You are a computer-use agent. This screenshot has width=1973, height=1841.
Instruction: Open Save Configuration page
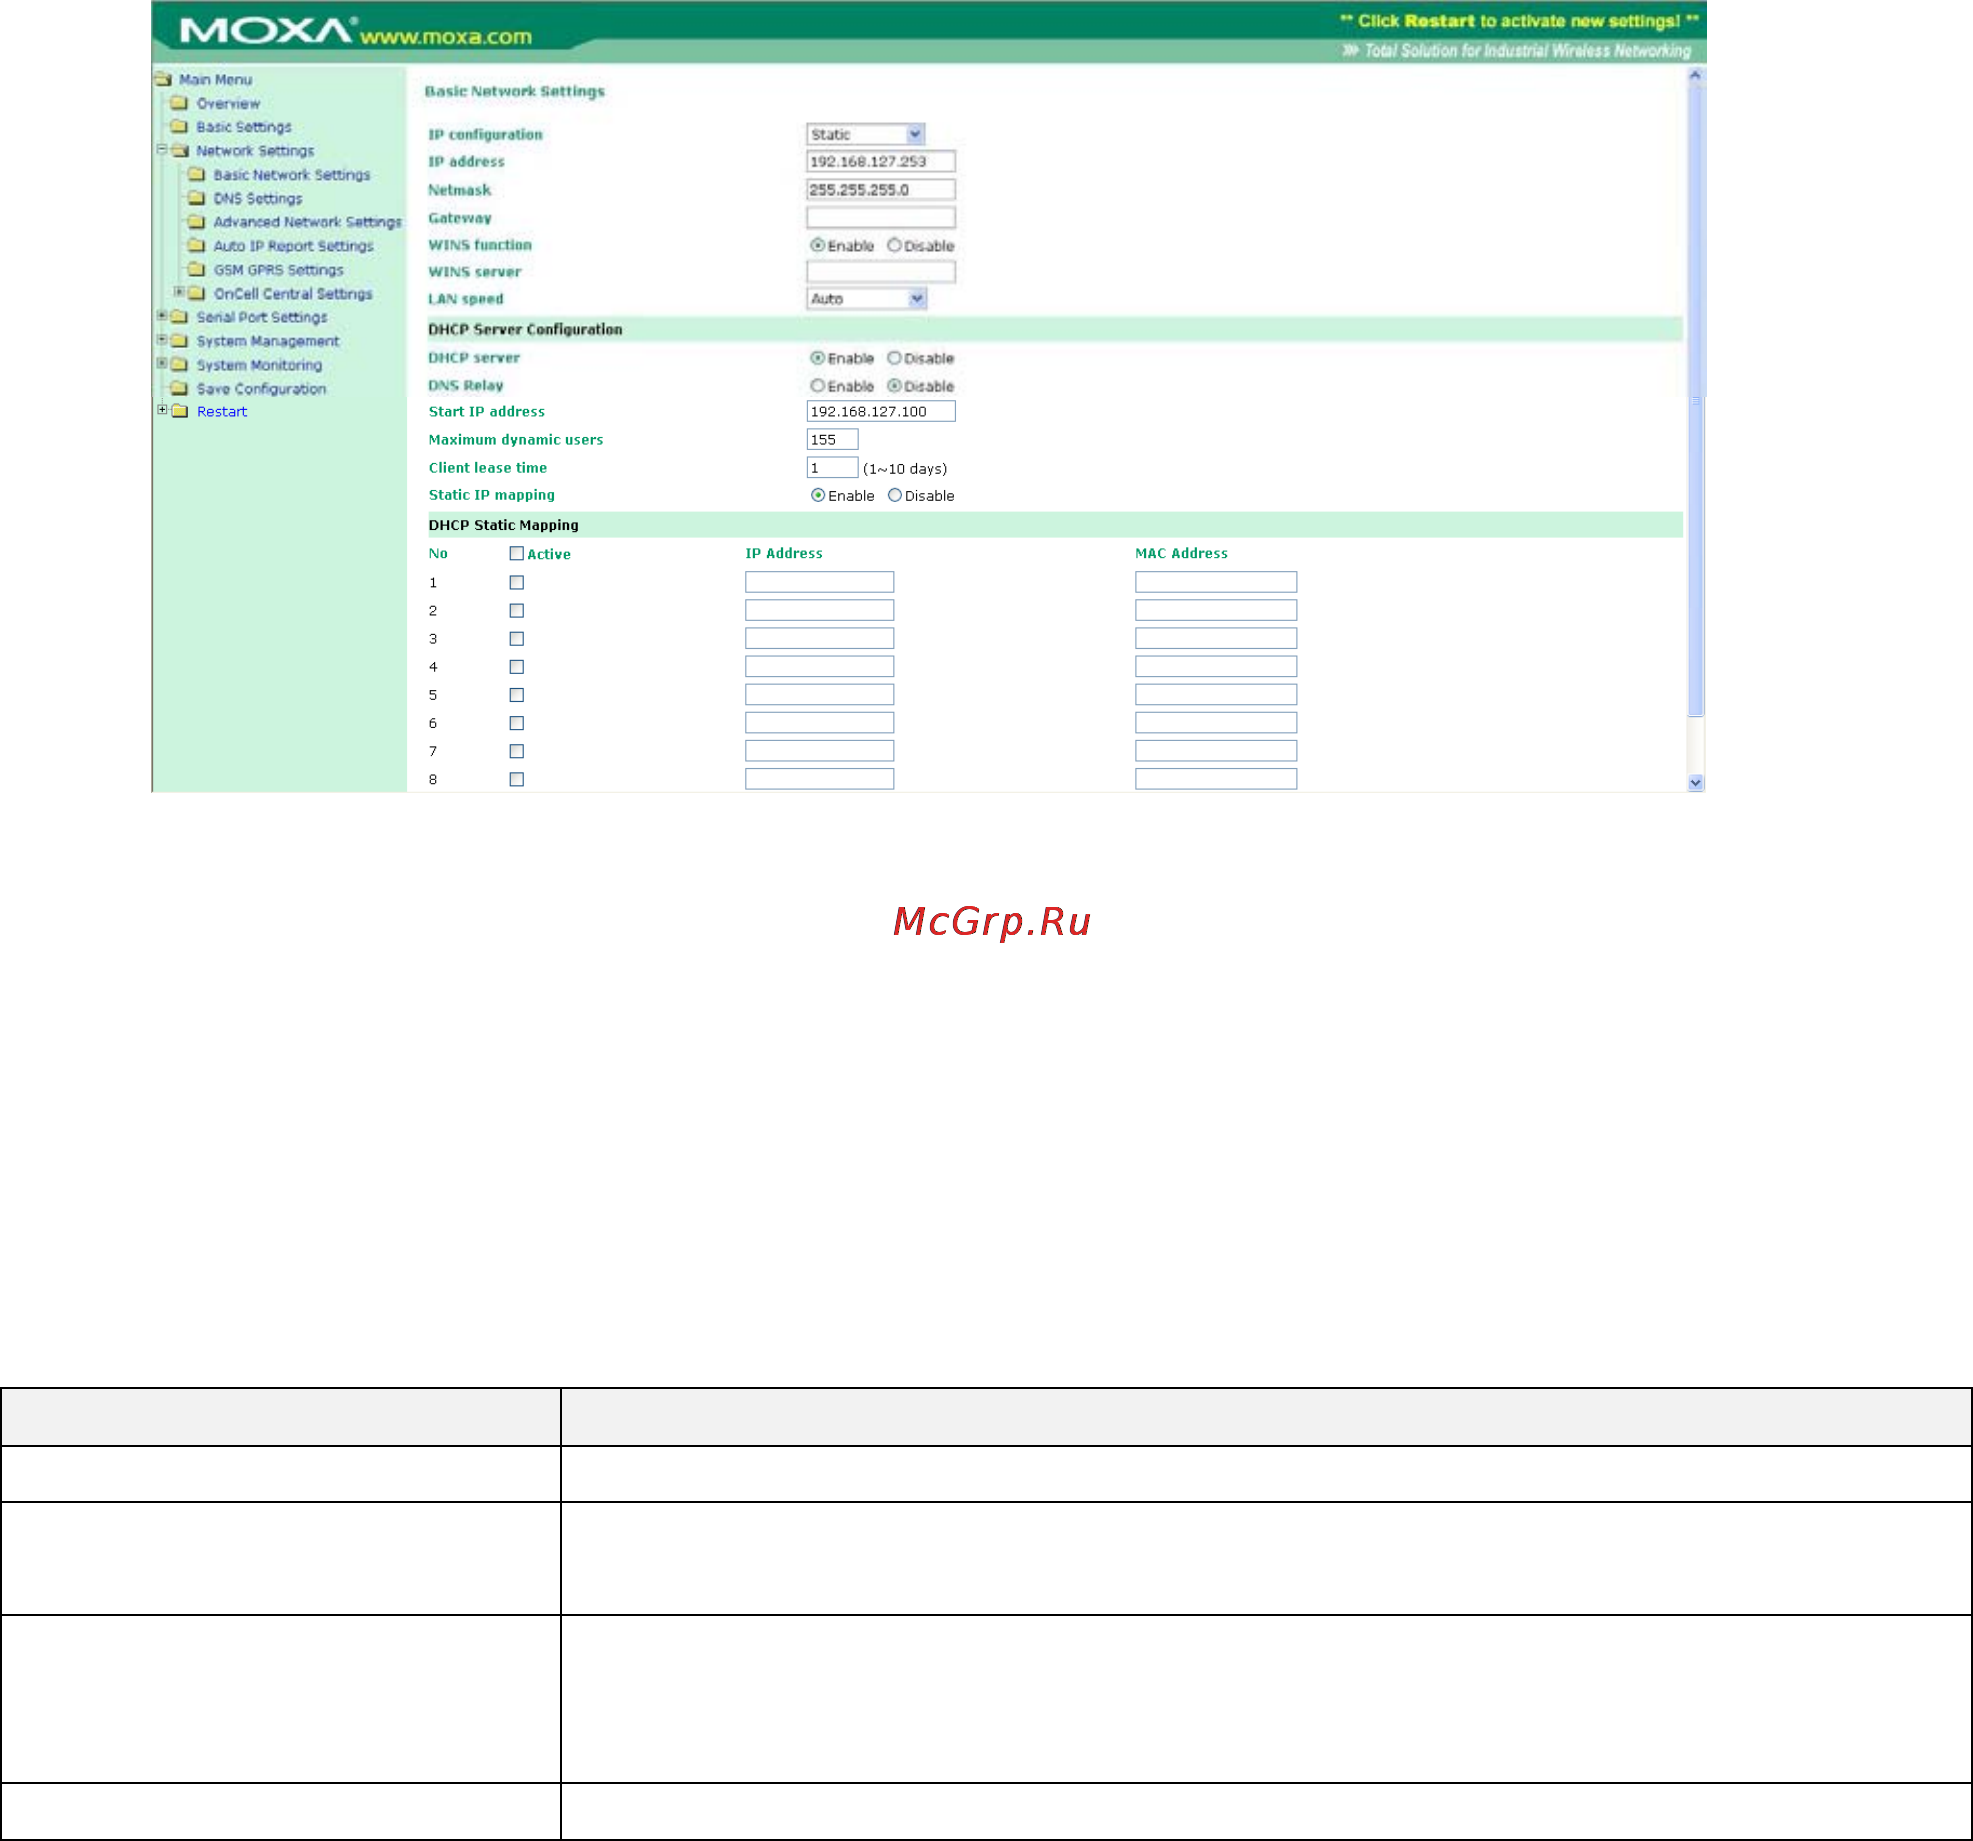(261, 389)
